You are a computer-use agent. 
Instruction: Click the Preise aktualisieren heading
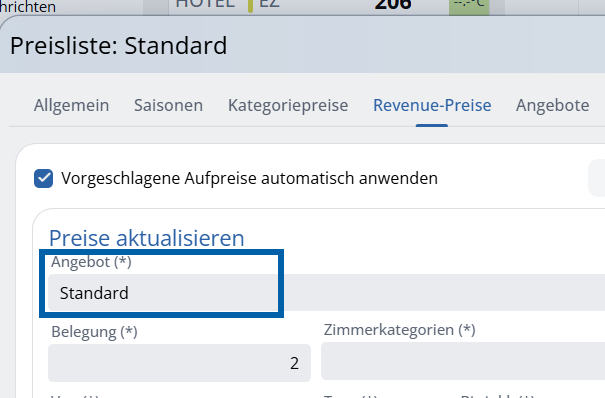(147, 238)
